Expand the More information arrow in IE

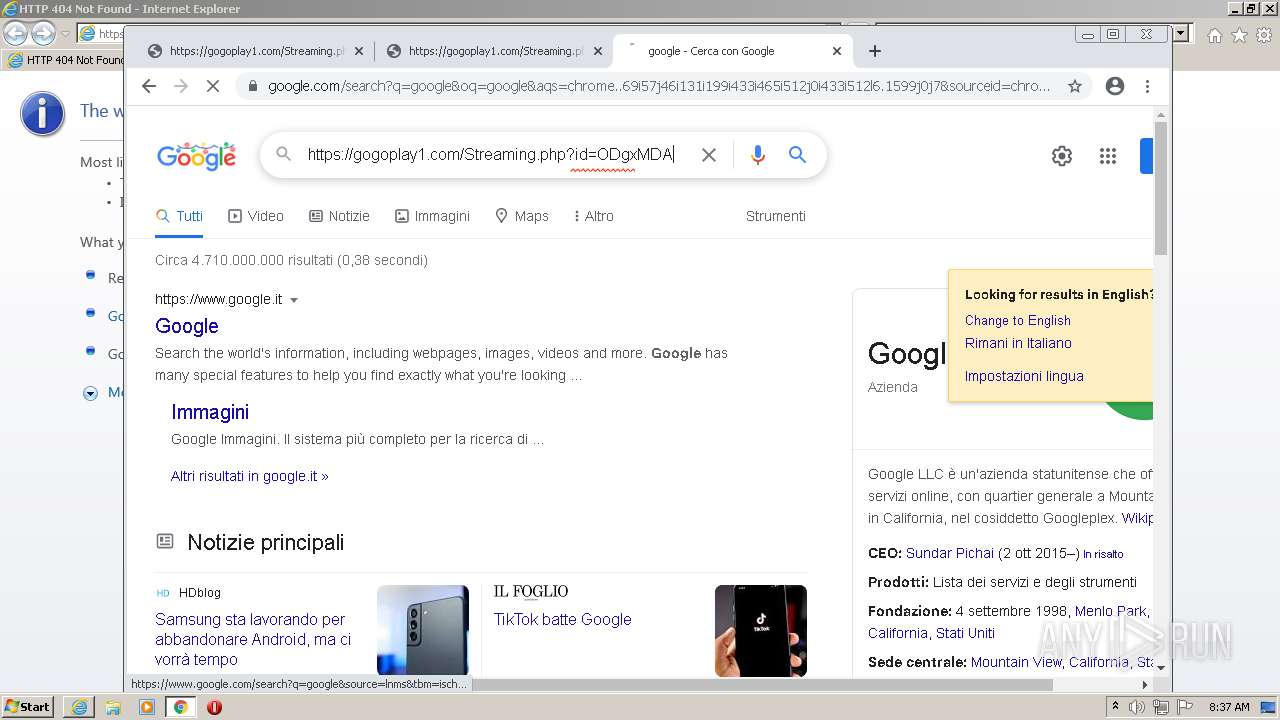(90, 393)
